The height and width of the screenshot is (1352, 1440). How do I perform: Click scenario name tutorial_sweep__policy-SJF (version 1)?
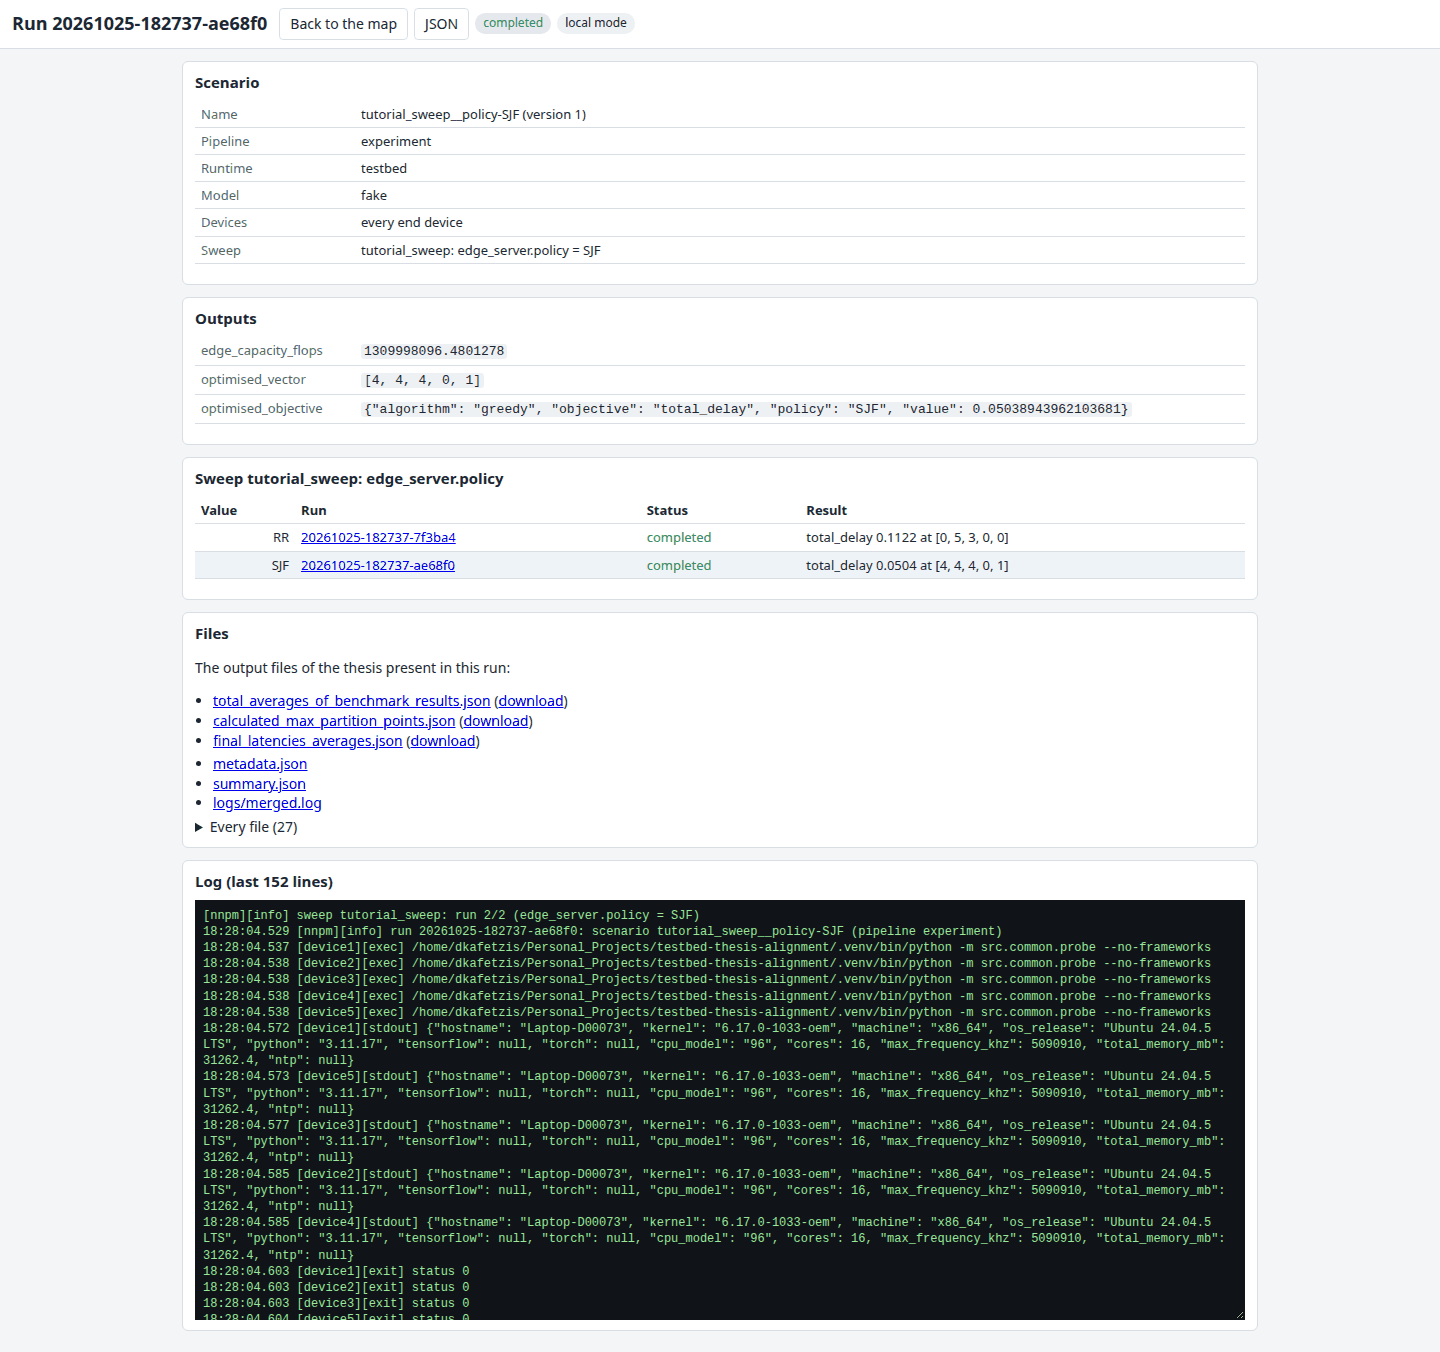pos(473,114)
